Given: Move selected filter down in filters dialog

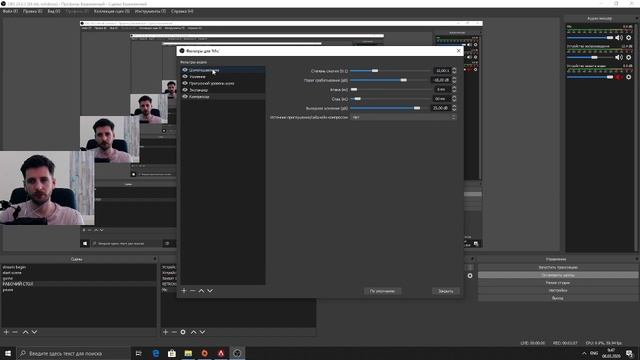Looking at the screenshot, I should coord(210,291).
